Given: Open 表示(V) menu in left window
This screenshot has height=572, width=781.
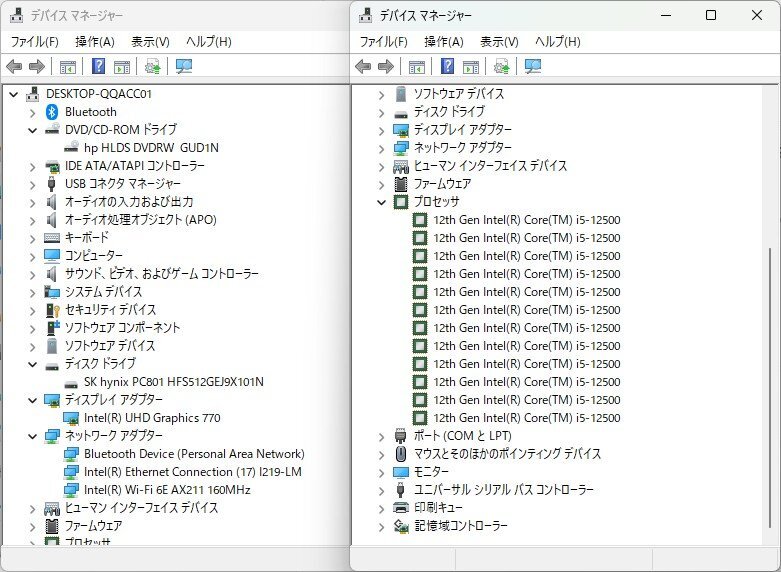Looking at the screenshot, I should pyautogui.click(x=150, y=41).
